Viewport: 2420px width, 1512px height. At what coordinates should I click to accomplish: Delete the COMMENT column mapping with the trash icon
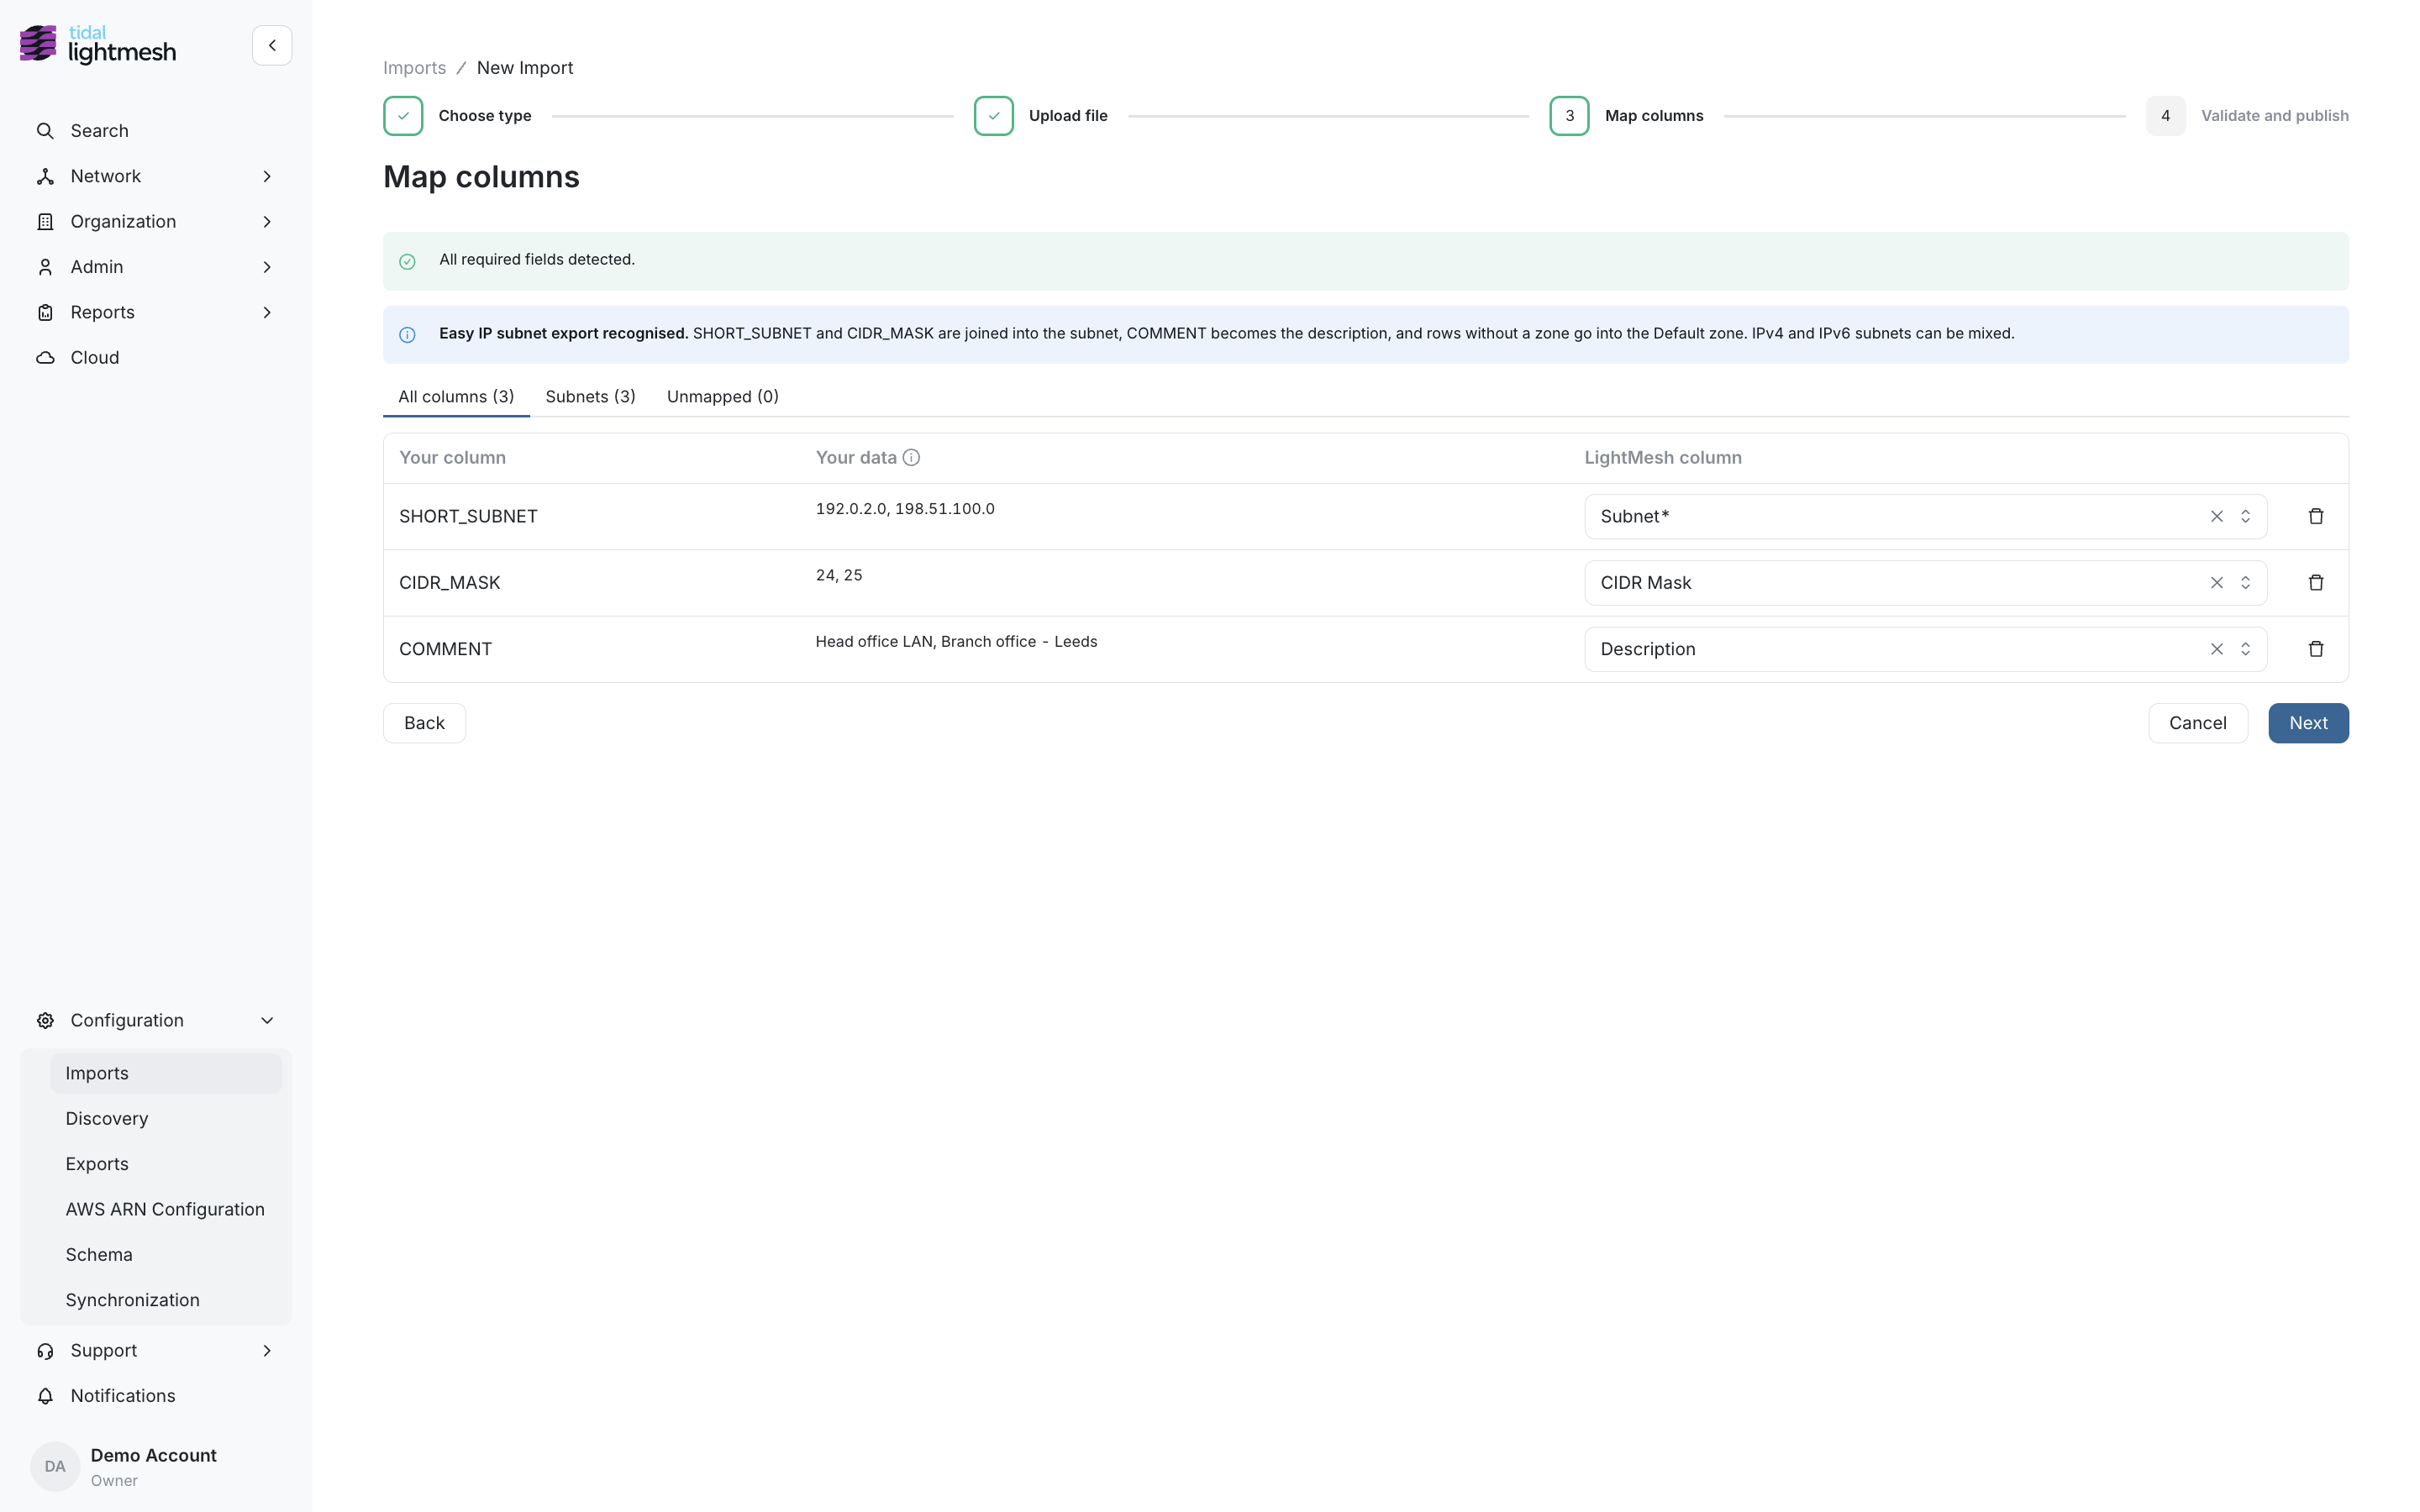pyautogui.click(x=2315, y=649)
